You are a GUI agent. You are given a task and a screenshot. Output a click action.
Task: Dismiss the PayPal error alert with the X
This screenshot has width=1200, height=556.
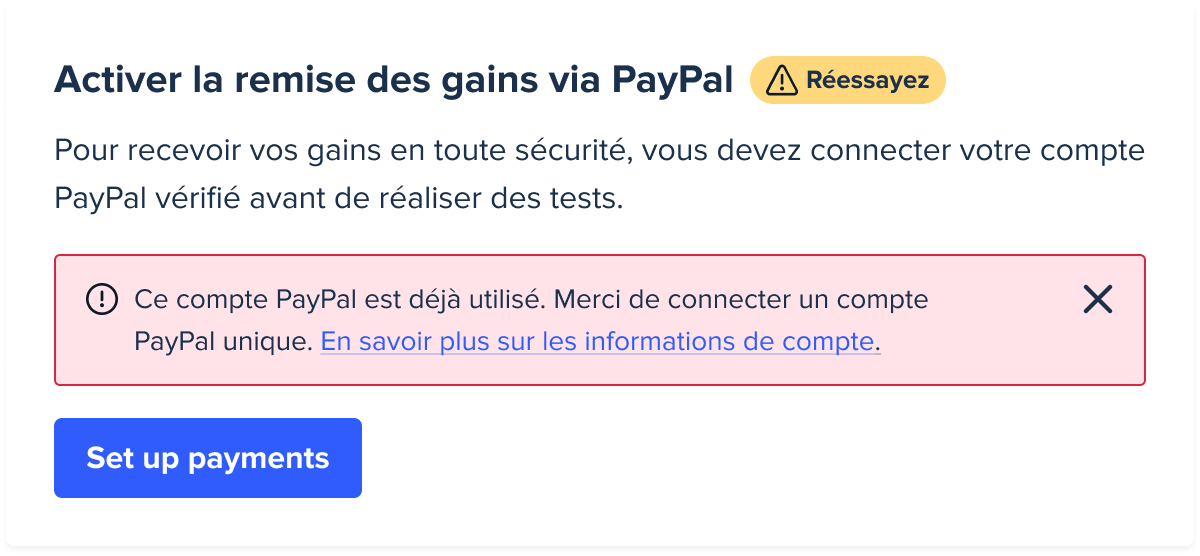click(1098, 299)
